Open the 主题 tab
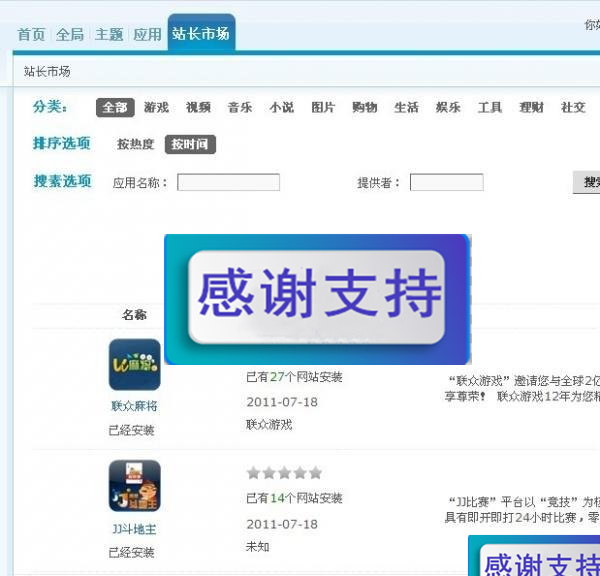Image resolution: width=600 pixels, height=576 pixels. pos(109,34)
